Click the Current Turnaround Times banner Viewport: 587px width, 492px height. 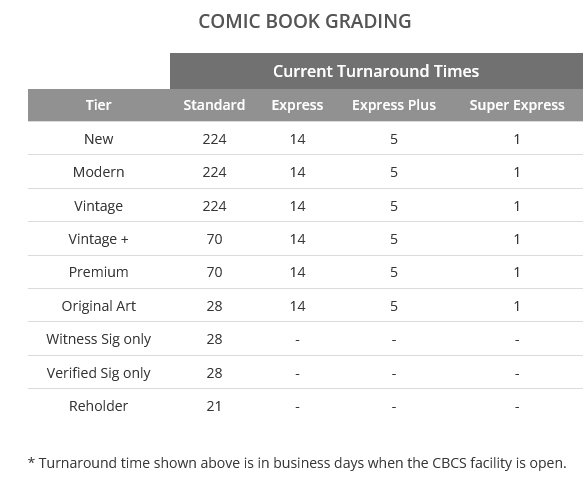click(x=376, y=71)
